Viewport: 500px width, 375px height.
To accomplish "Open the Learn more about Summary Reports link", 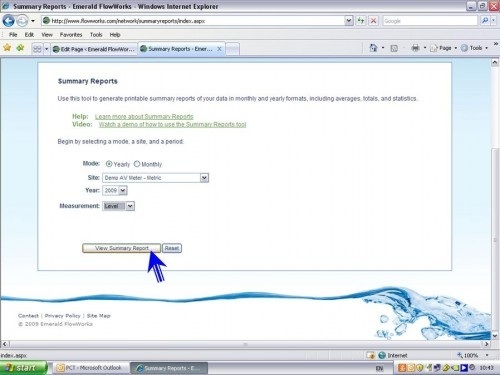I will tap(144, 116).
